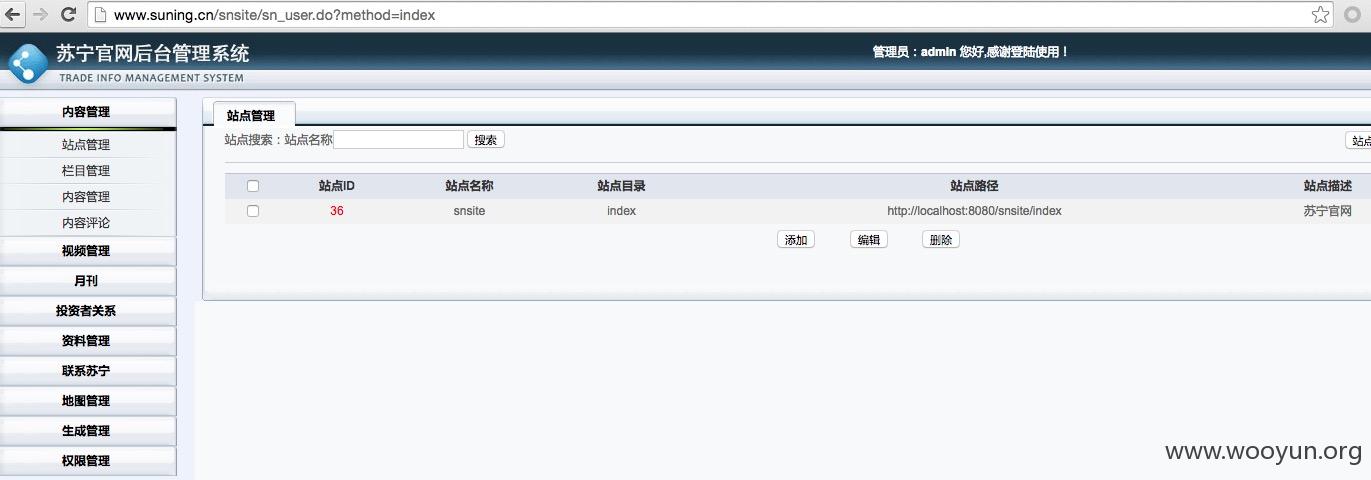This screenshot has width=1371, height=480.
Task: Click the Suning system logo icon
Action: [x=27, y=62]
